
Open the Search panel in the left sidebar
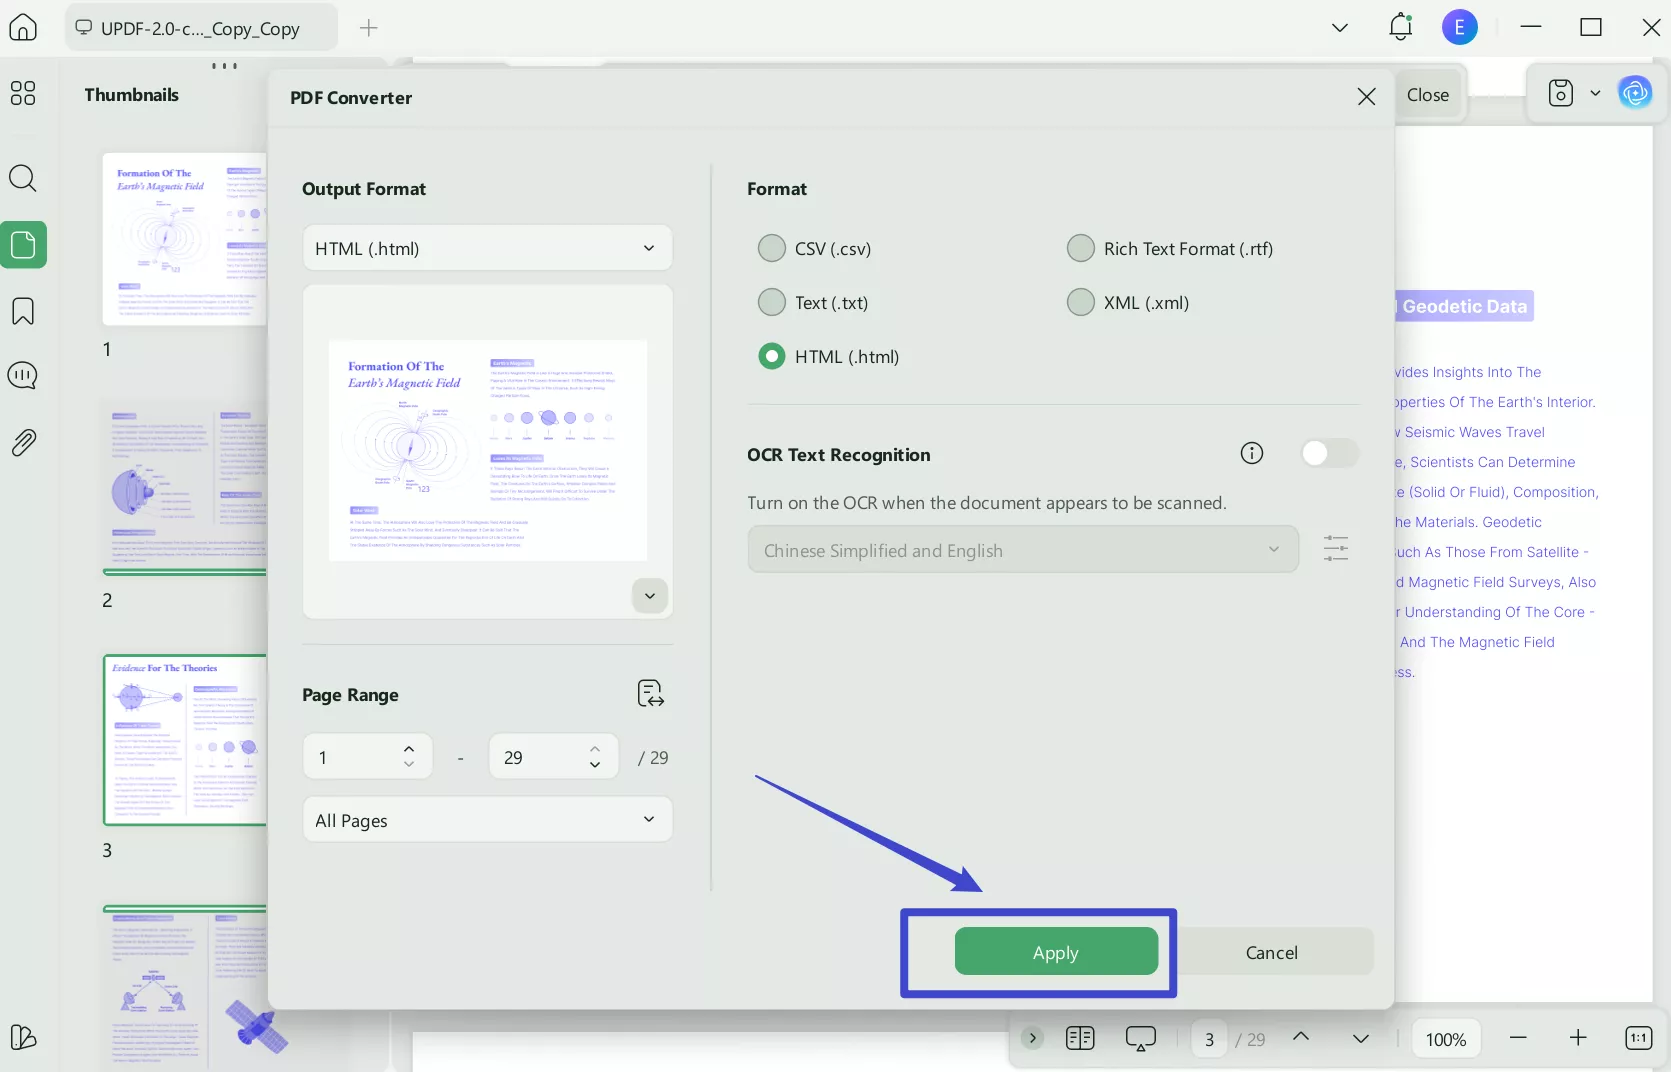point(22,178)
